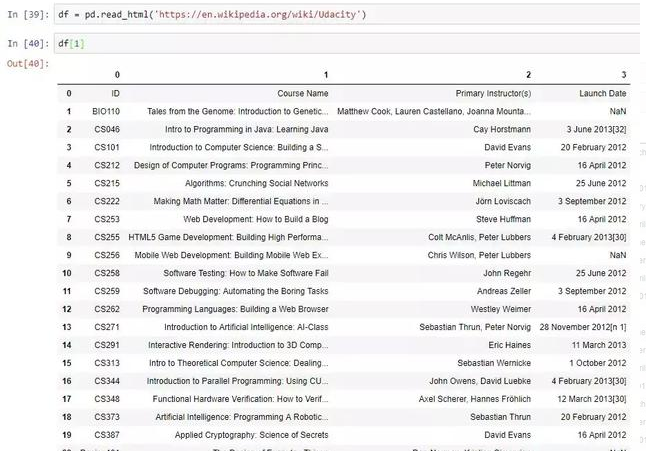
Task: Select row index 13 in the dataframe
Action: (67, 327)
